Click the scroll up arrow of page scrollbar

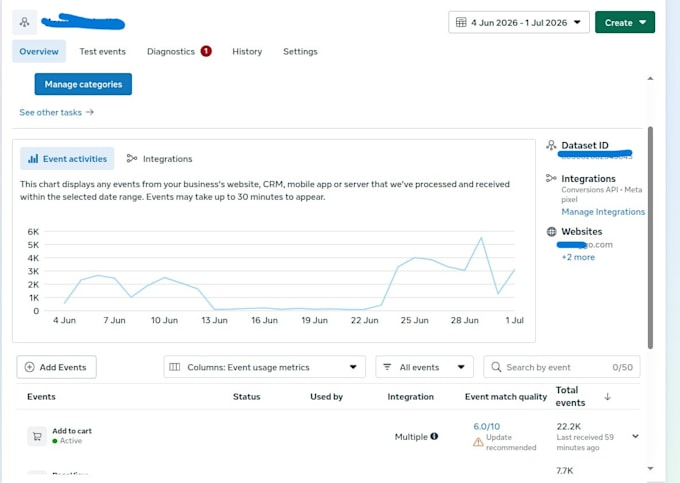coord(650,78)
